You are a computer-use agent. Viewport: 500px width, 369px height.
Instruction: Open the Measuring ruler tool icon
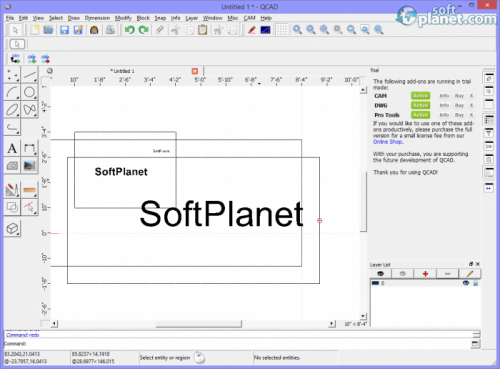tap(30, 190)
